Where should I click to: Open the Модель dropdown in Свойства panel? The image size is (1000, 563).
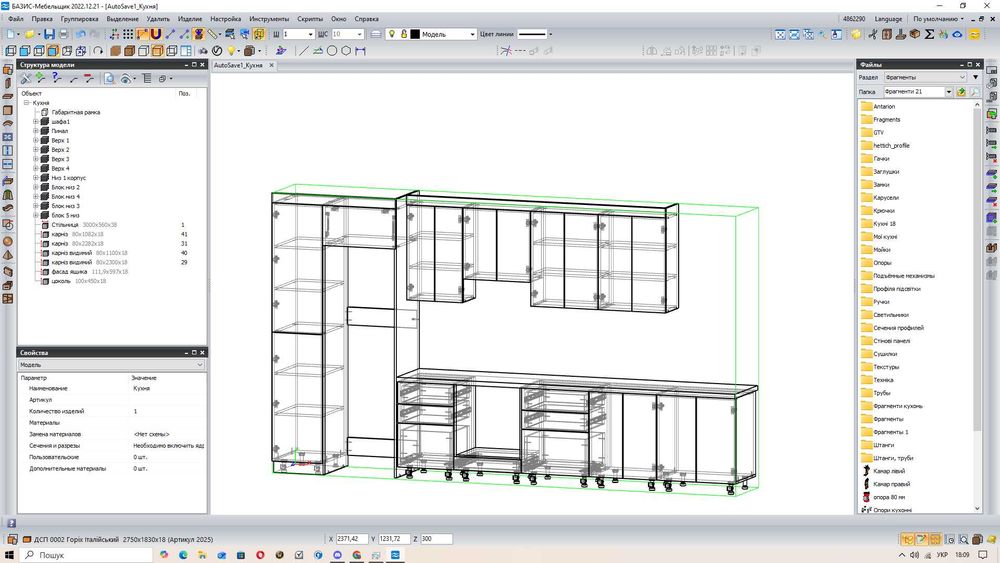click(111, 365)
